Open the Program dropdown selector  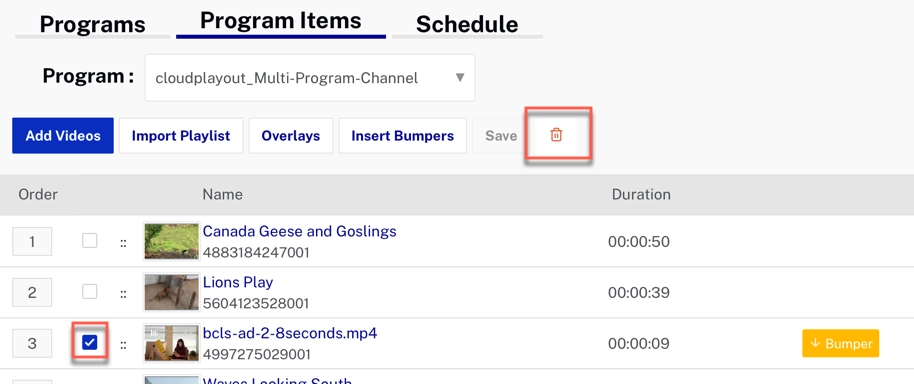click(310, 77)
